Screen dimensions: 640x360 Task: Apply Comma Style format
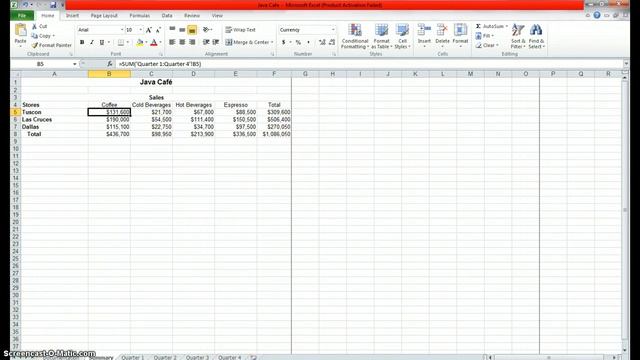(x=308, y=42)
